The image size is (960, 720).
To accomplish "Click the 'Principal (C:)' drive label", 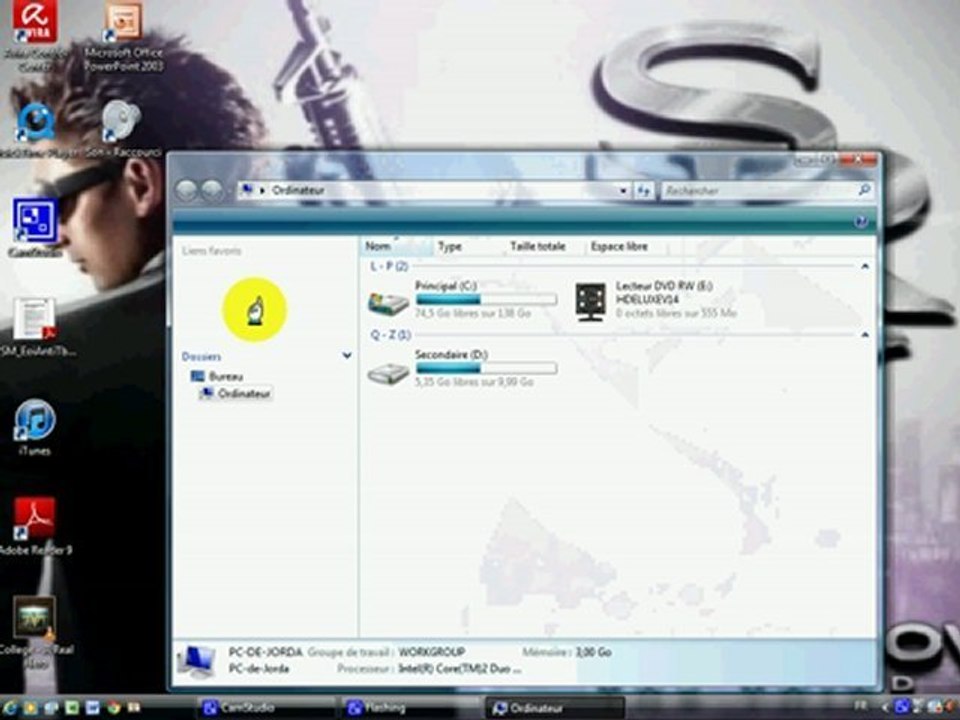I will click(x=446, y=285).
